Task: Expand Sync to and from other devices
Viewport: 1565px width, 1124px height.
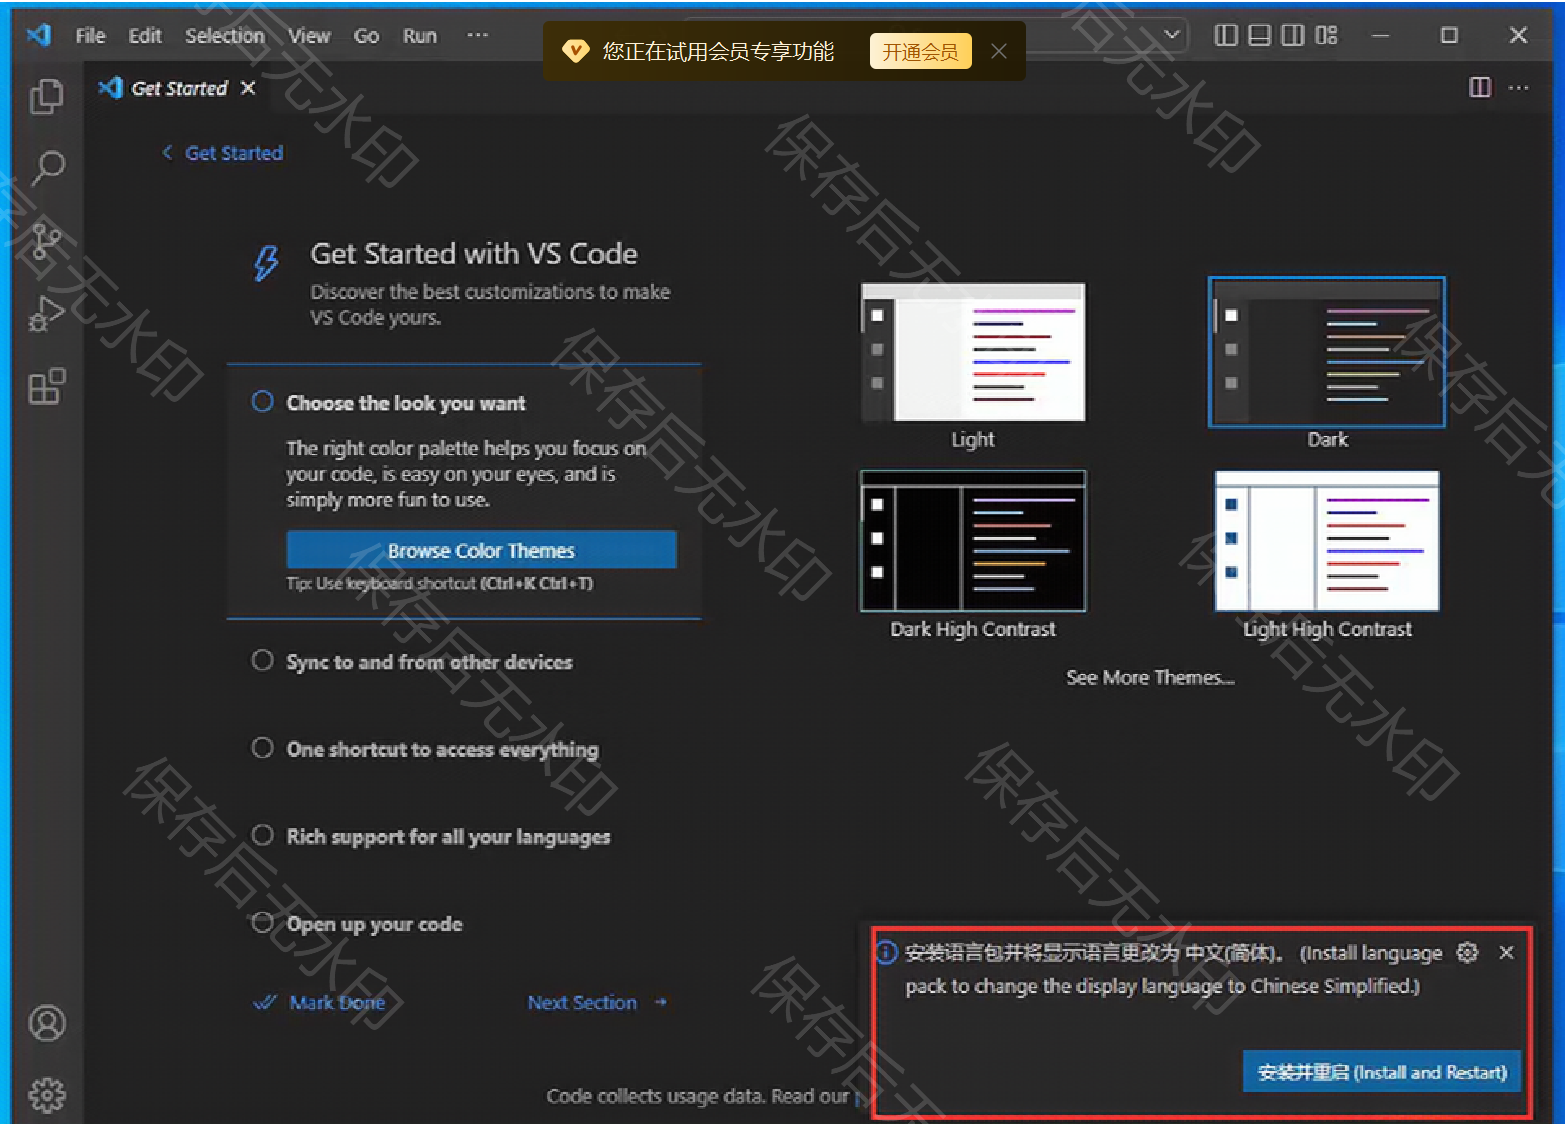Action: [429, 662]
